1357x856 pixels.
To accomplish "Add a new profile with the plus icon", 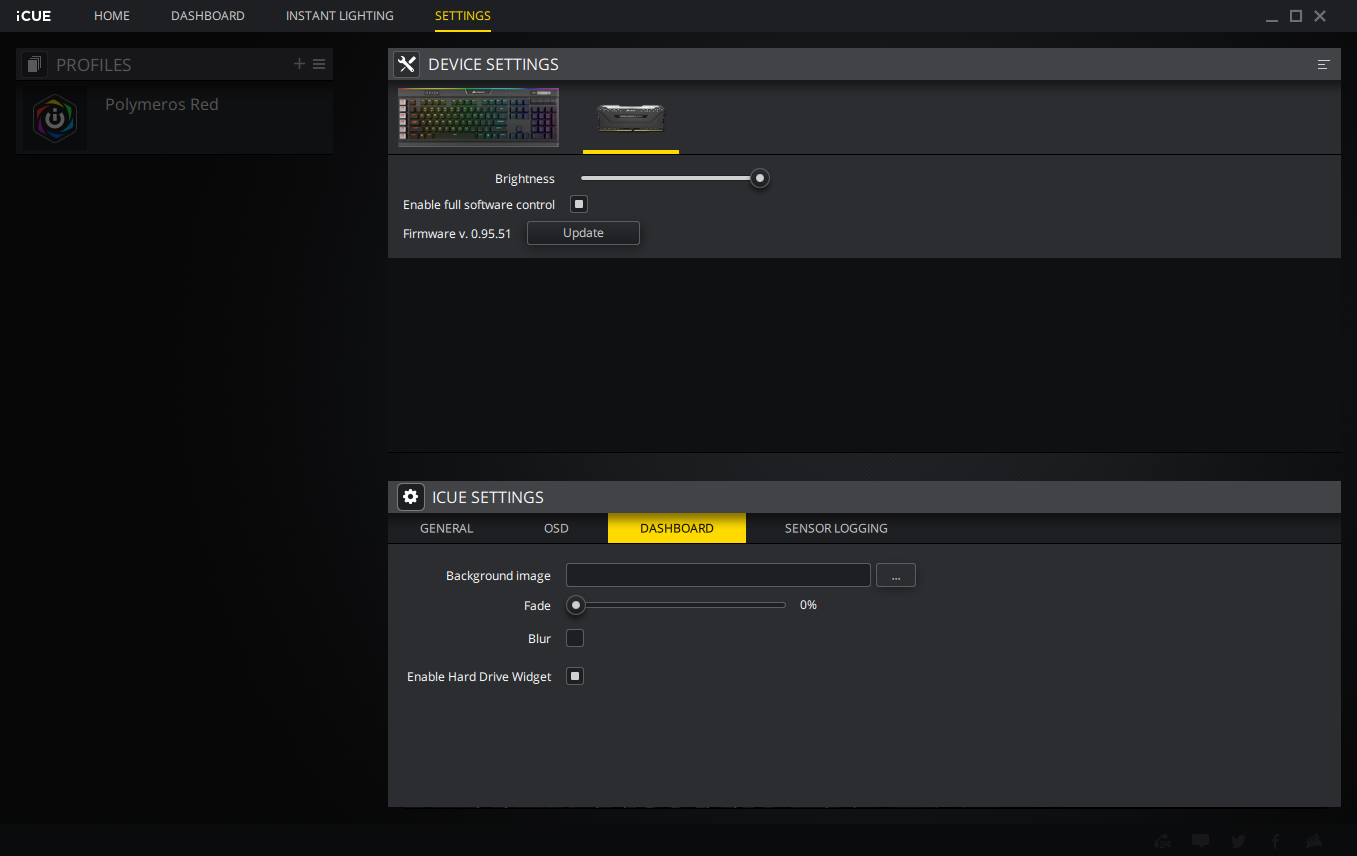I will pos(299,64).
